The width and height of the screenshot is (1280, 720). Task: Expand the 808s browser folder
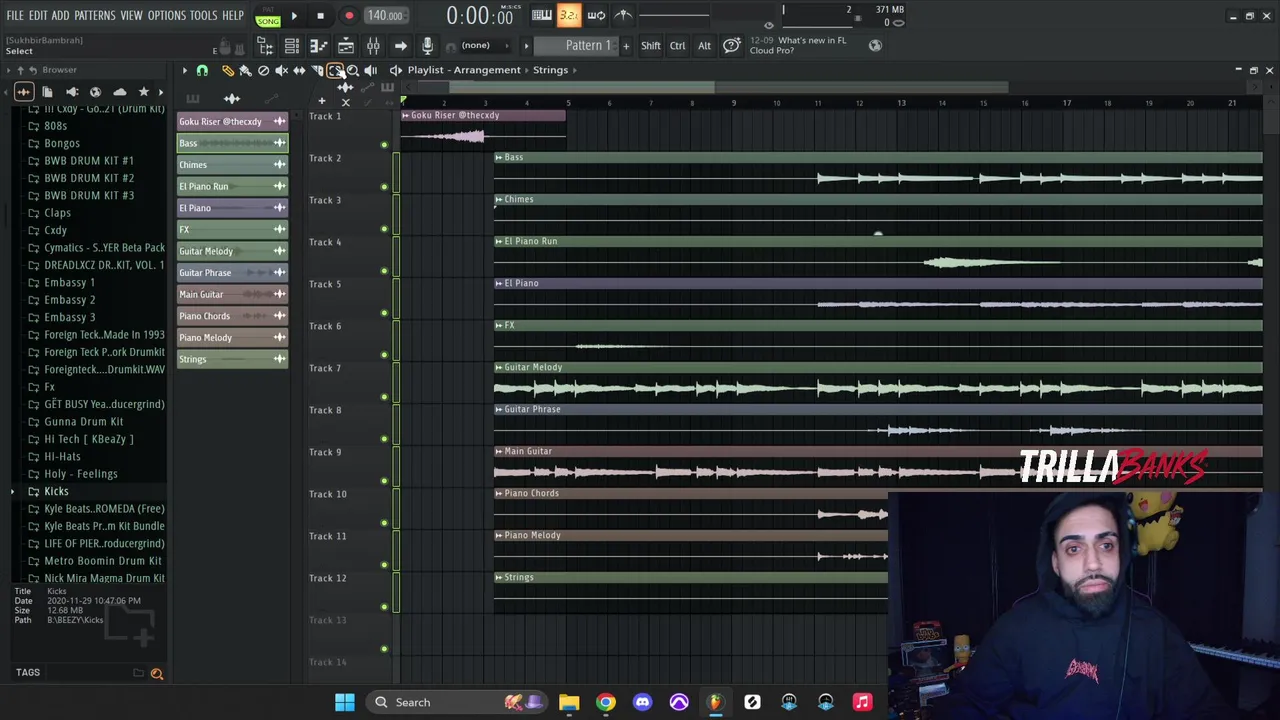(x=55, y=126)
